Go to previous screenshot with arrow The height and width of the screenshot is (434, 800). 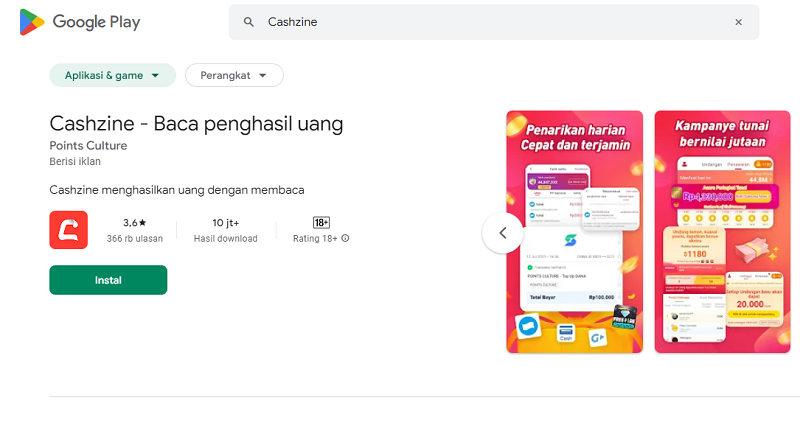click(503, 233)
